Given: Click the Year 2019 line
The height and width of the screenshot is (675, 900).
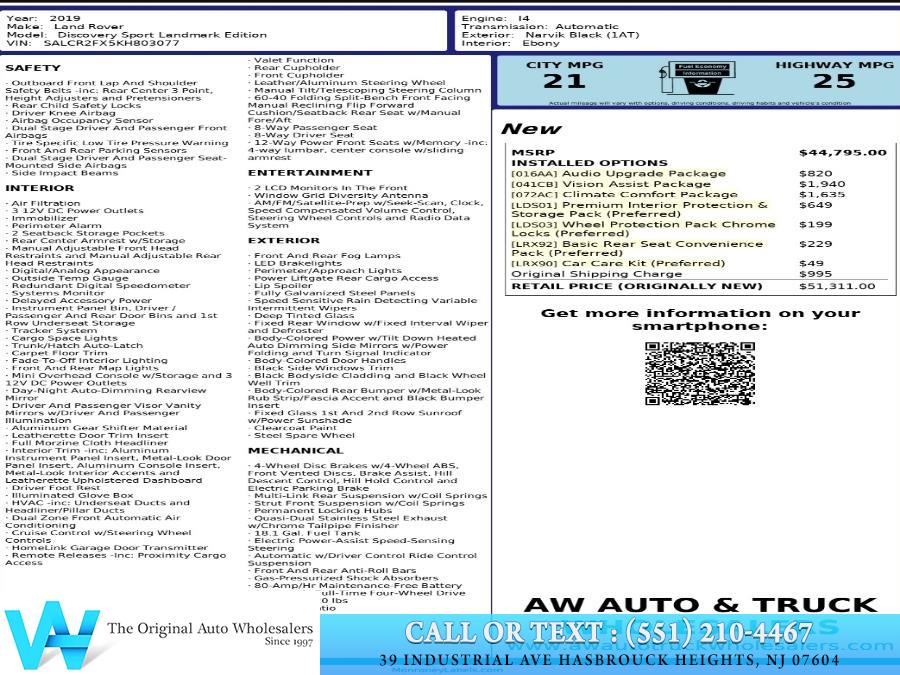Looking at the screenshot, I should click(x=43, y=18).
